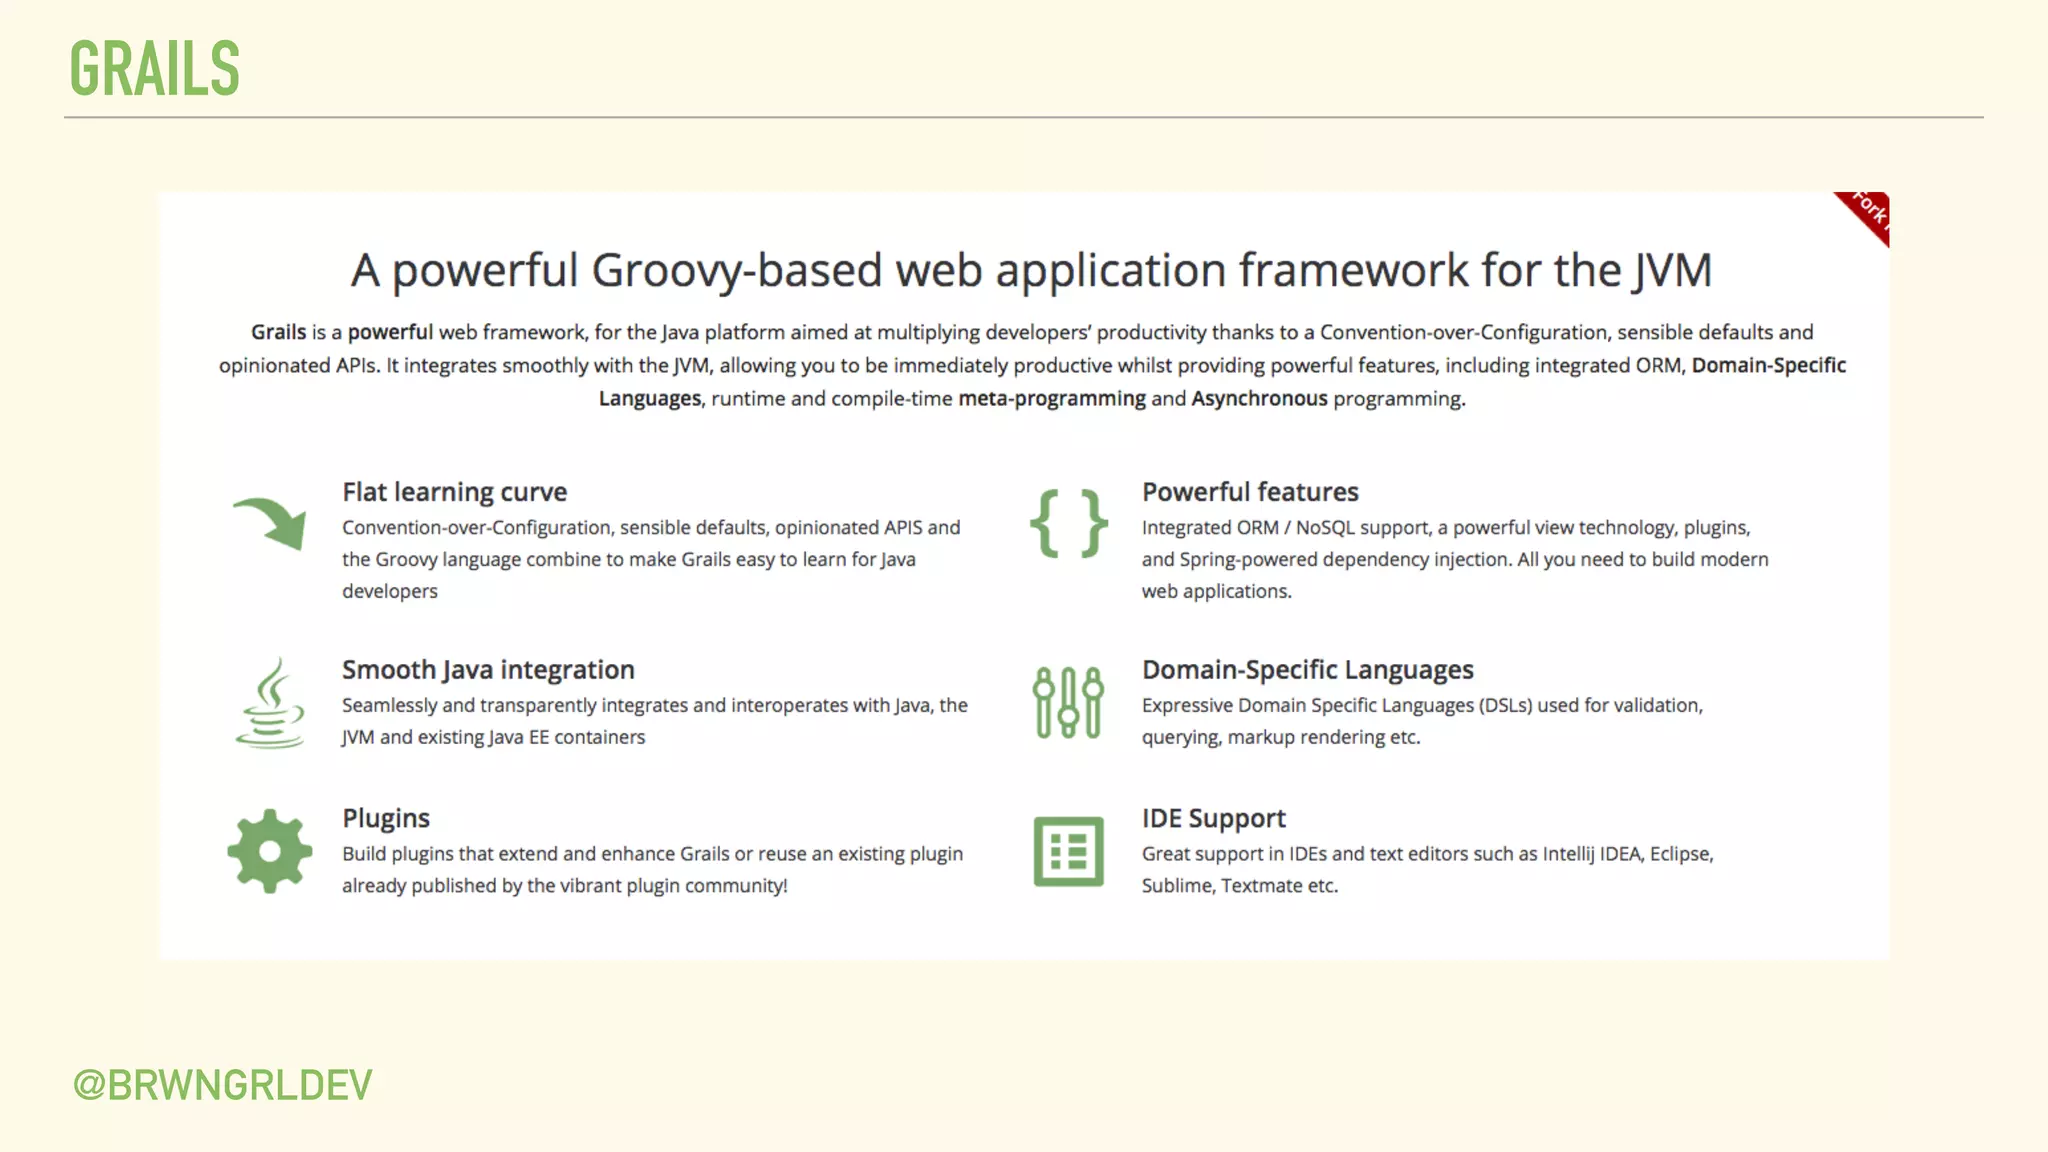Viewport: 2048px width, 1152px height.
Task: Click the Domain-Specific Languages heading
Action: tap(1307, 670)
